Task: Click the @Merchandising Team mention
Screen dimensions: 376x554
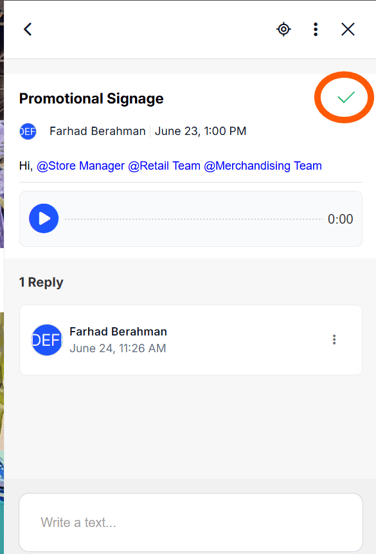Action: point(263,166)
